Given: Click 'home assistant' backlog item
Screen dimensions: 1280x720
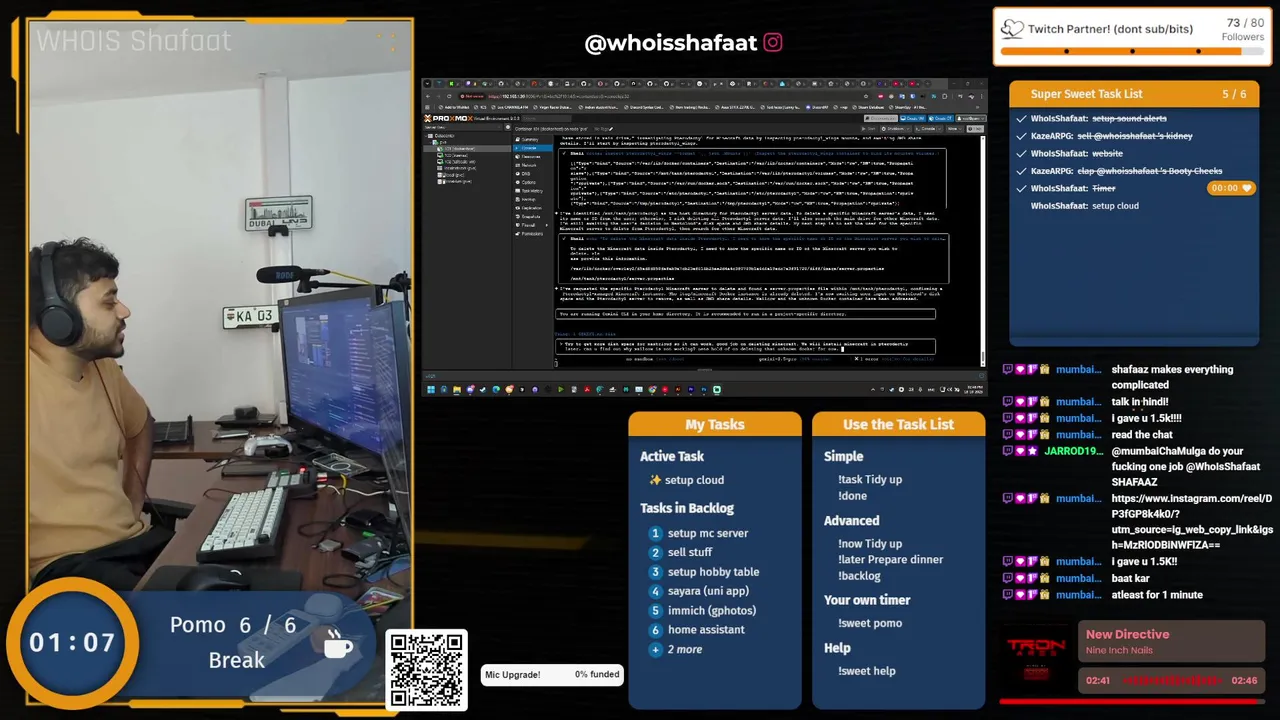Looking at the screenshot, I should click(x=706, y=630).
